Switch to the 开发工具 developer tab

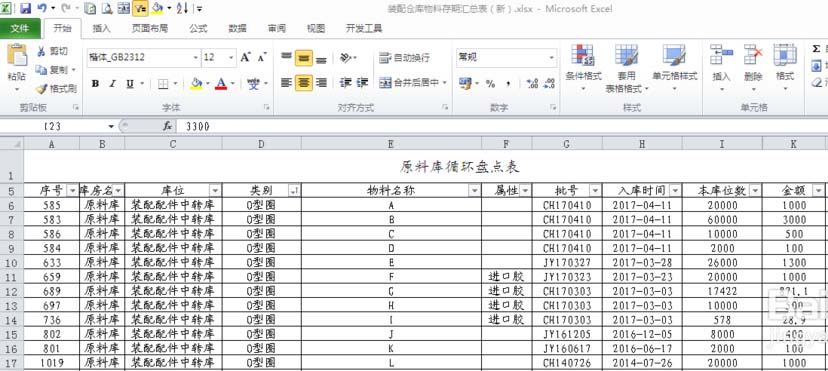pyautogui.click(x=364, y=28)
